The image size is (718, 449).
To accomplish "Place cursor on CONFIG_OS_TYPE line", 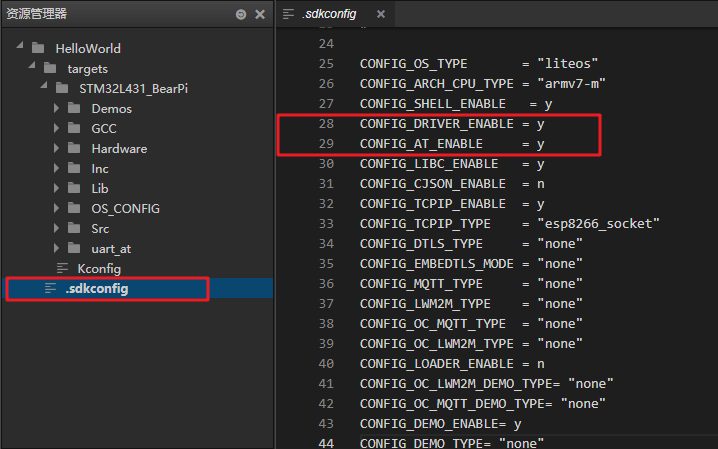I will [x=479, y=64].
